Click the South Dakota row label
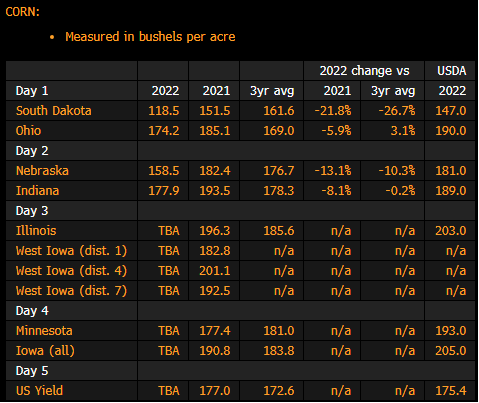 [x=54, y=111]
